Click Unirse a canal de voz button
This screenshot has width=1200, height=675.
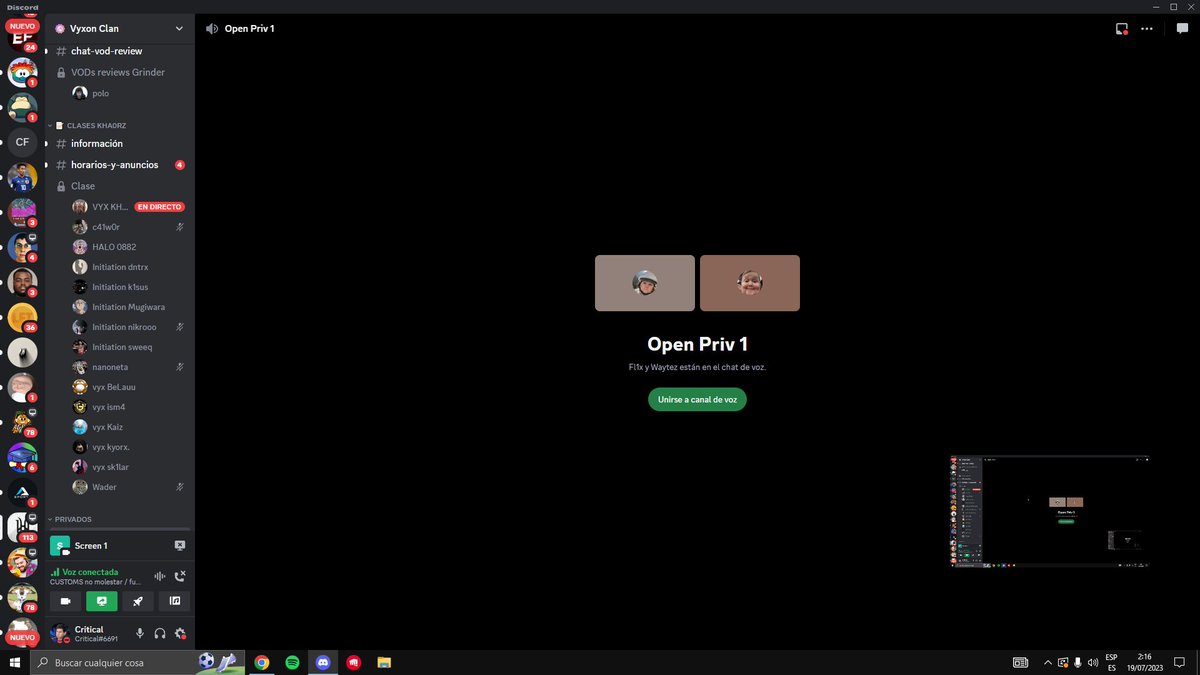coord(697,399)
